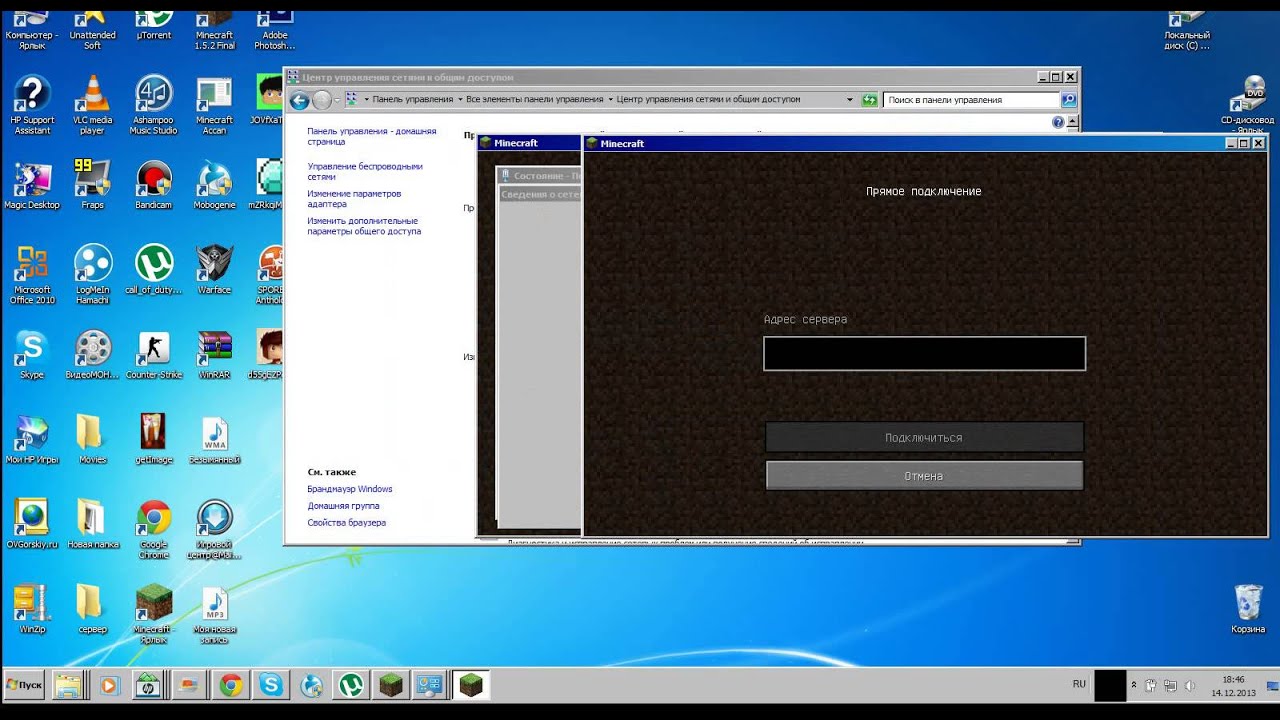Select LogMeIn Hamachi desktop icon
1280x720 pixels.
click(x=92, y=275)
